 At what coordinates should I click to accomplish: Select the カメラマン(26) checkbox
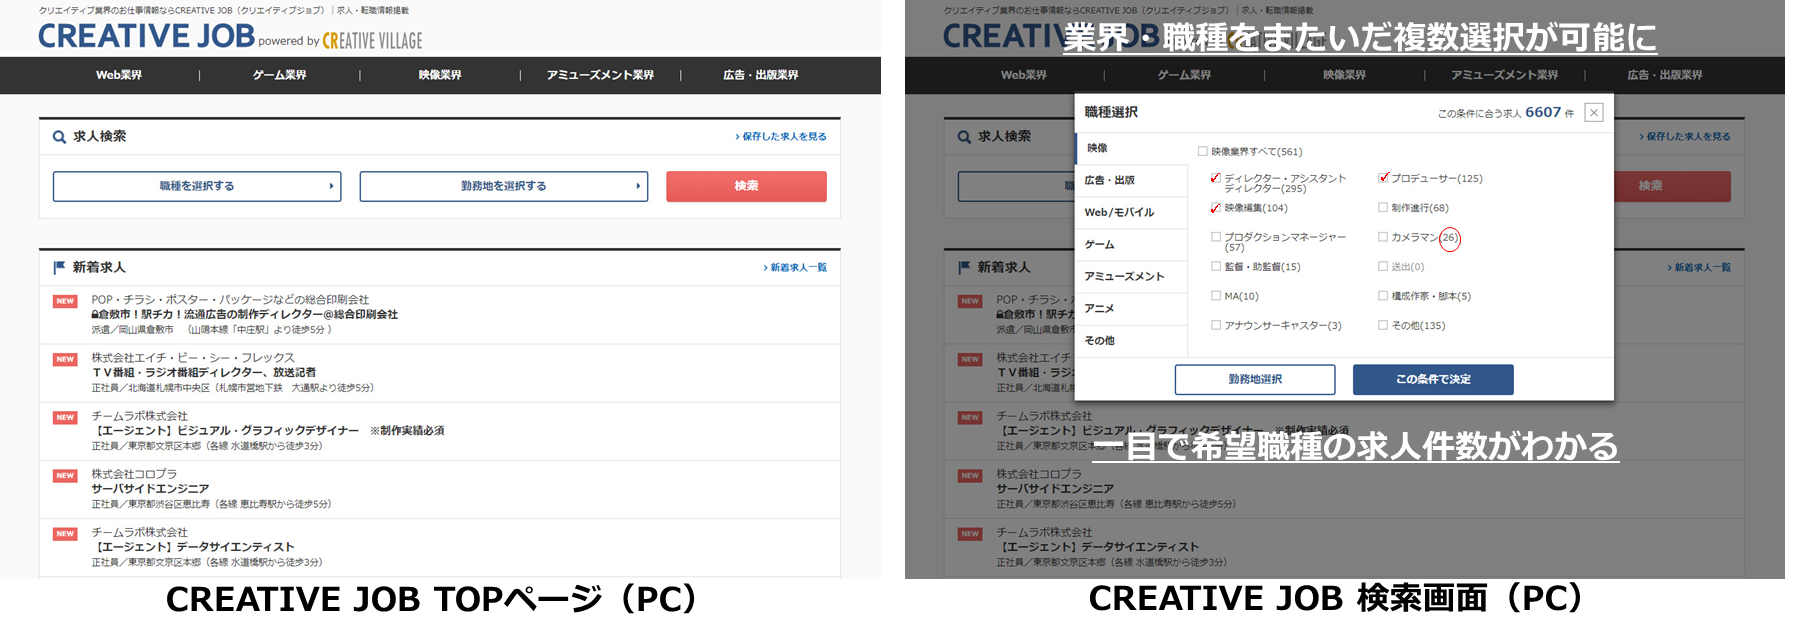[1383, 237]
